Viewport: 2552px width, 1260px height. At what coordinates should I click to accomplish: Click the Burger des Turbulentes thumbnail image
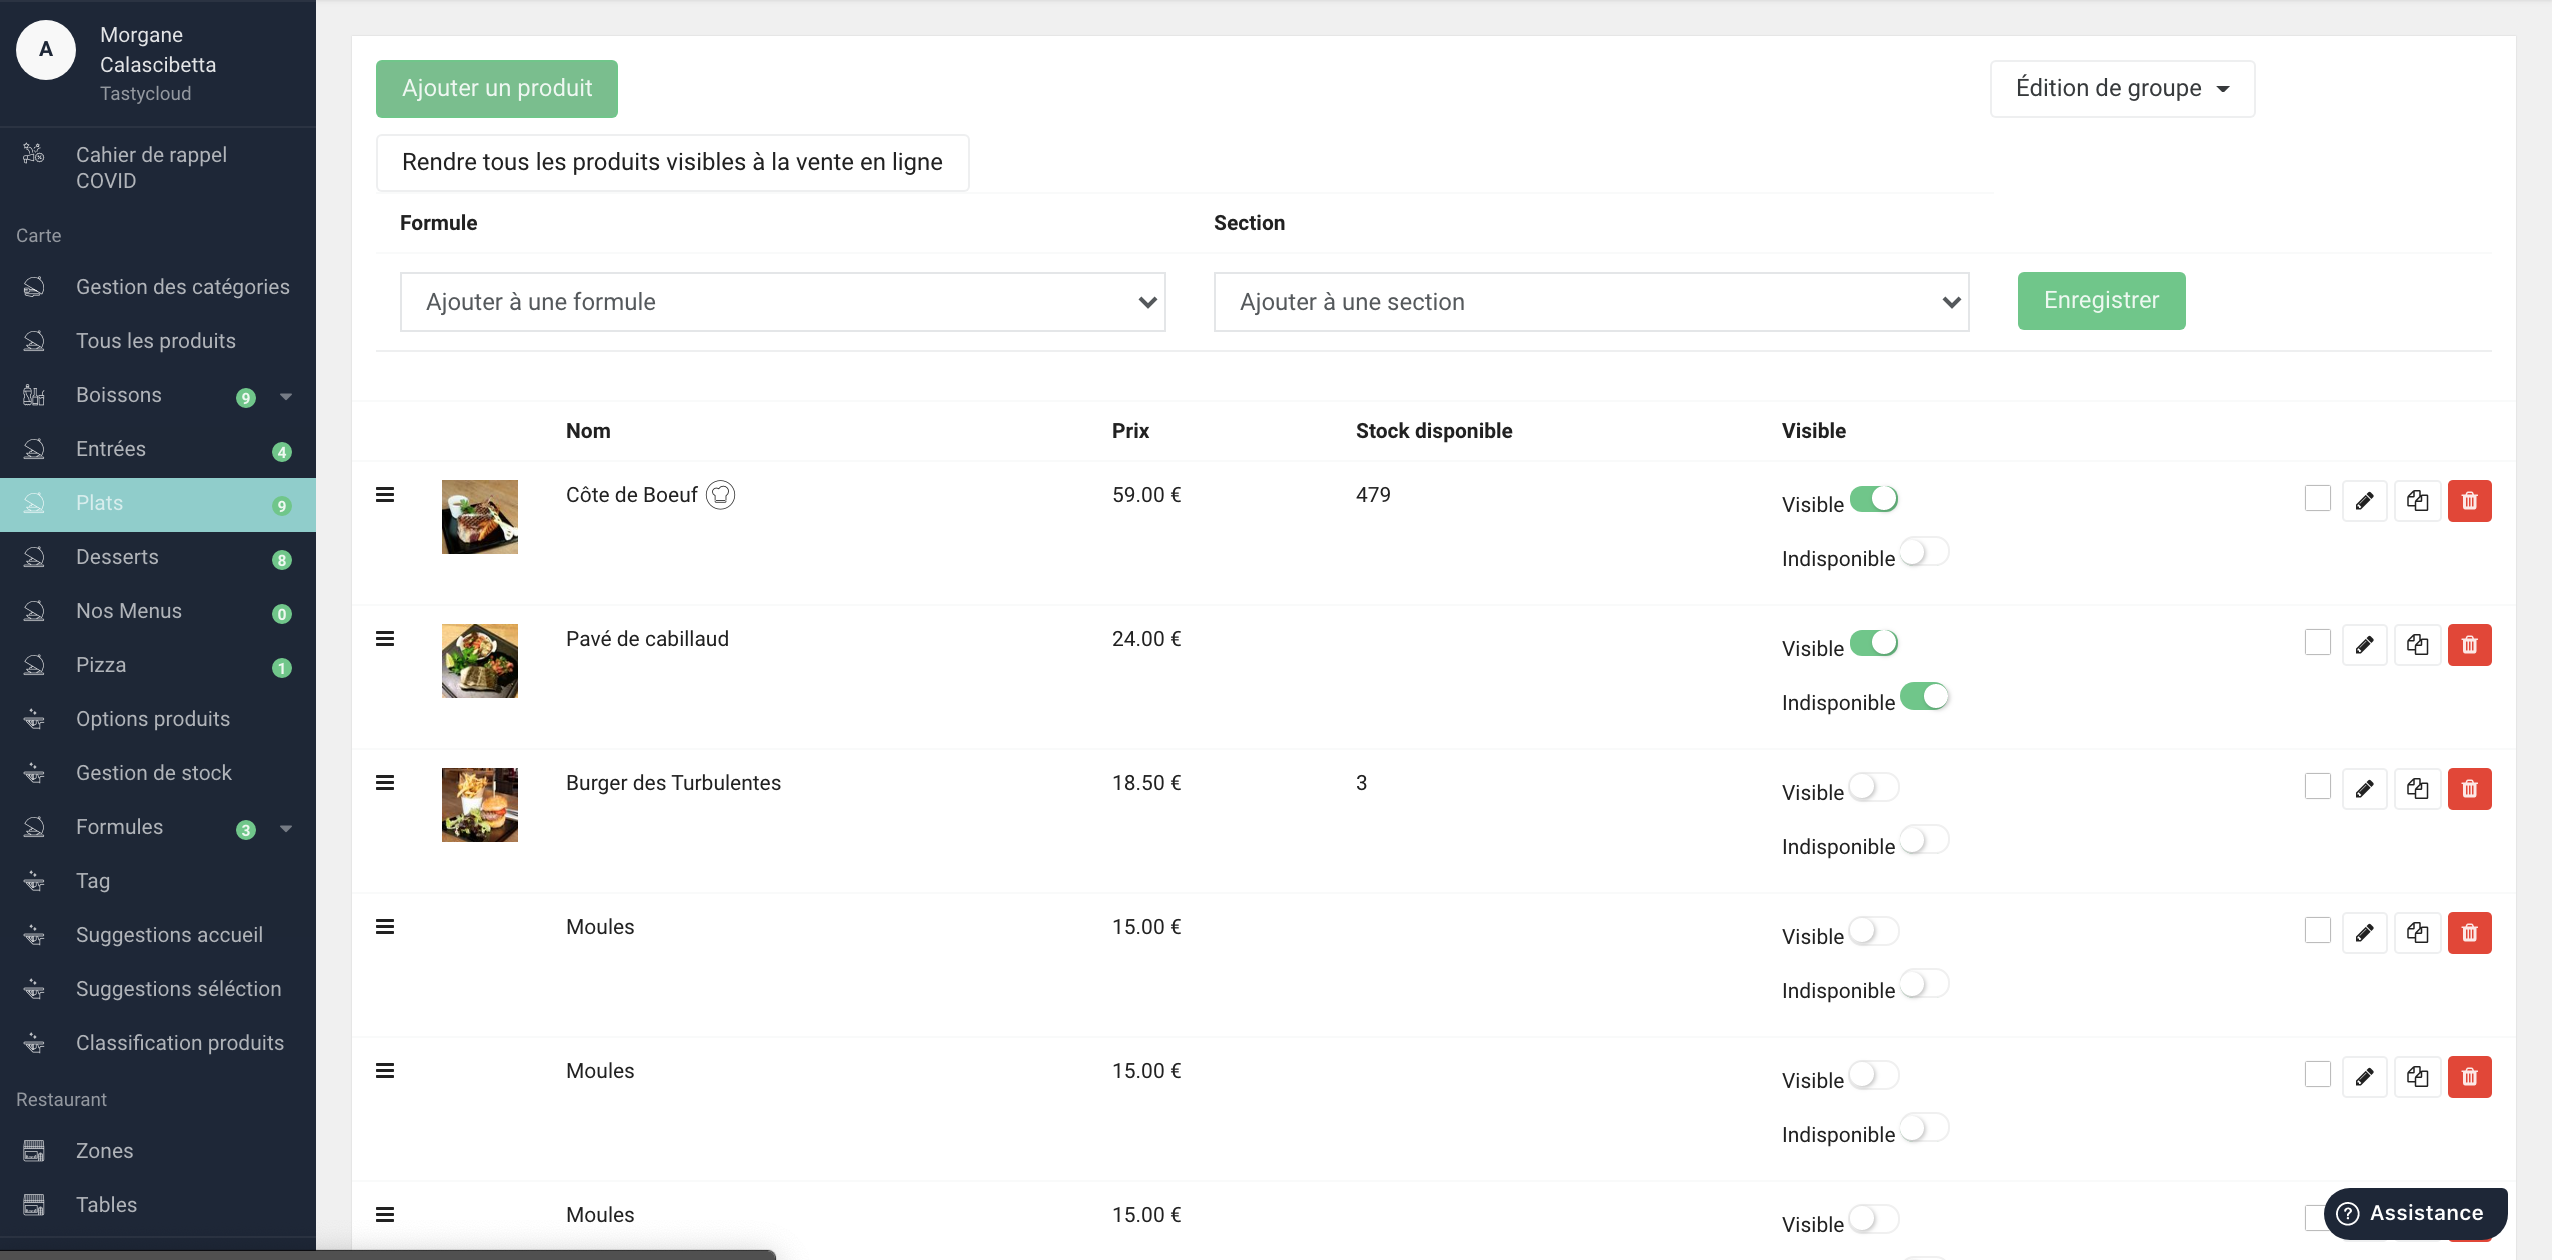[x=480, y=805]
